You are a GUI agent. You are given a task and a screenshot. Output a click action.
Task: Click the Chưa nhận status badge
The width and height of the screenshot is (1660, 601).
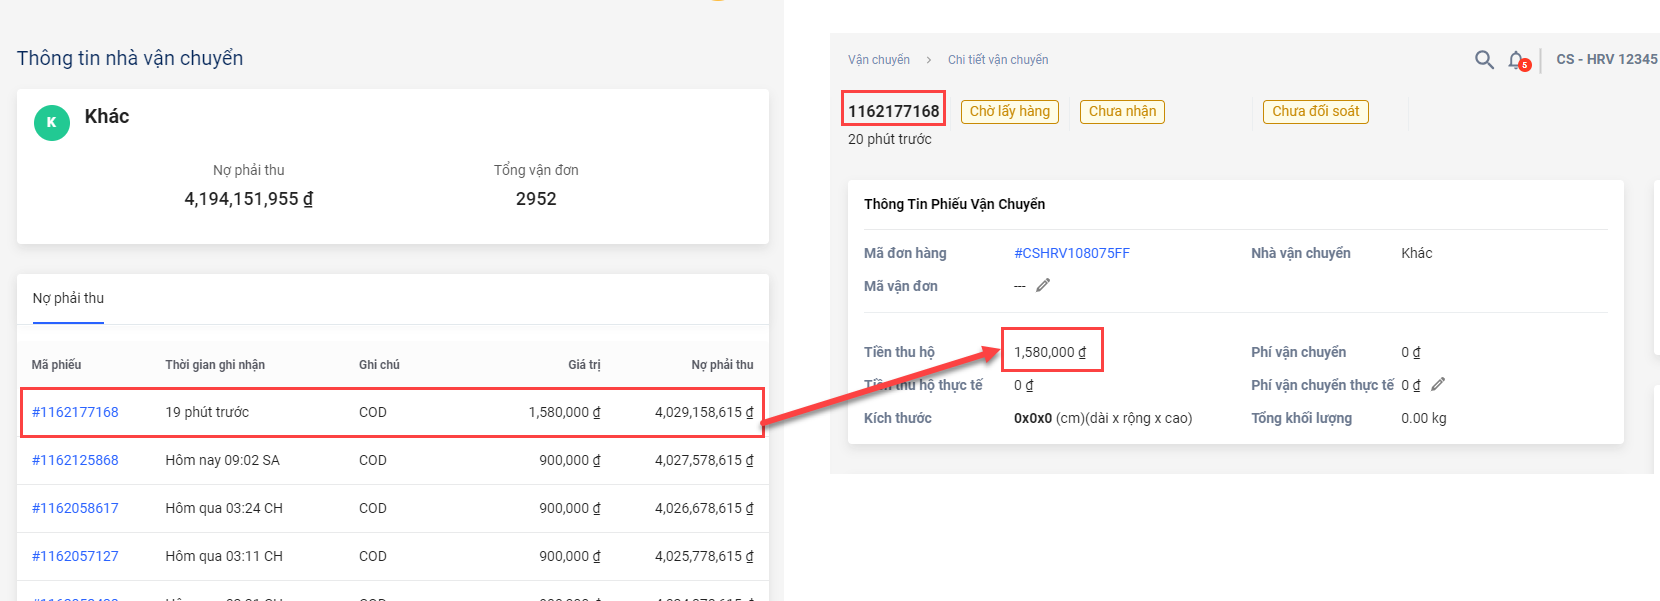[1122, 111]
